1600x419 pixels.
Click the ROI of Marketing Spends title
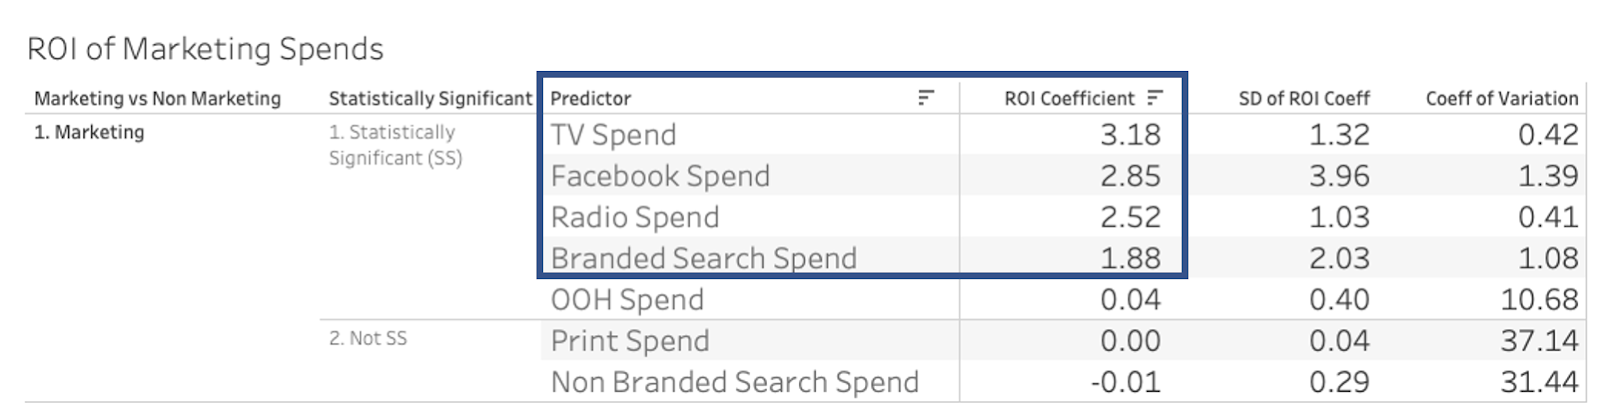click(205, 49)
